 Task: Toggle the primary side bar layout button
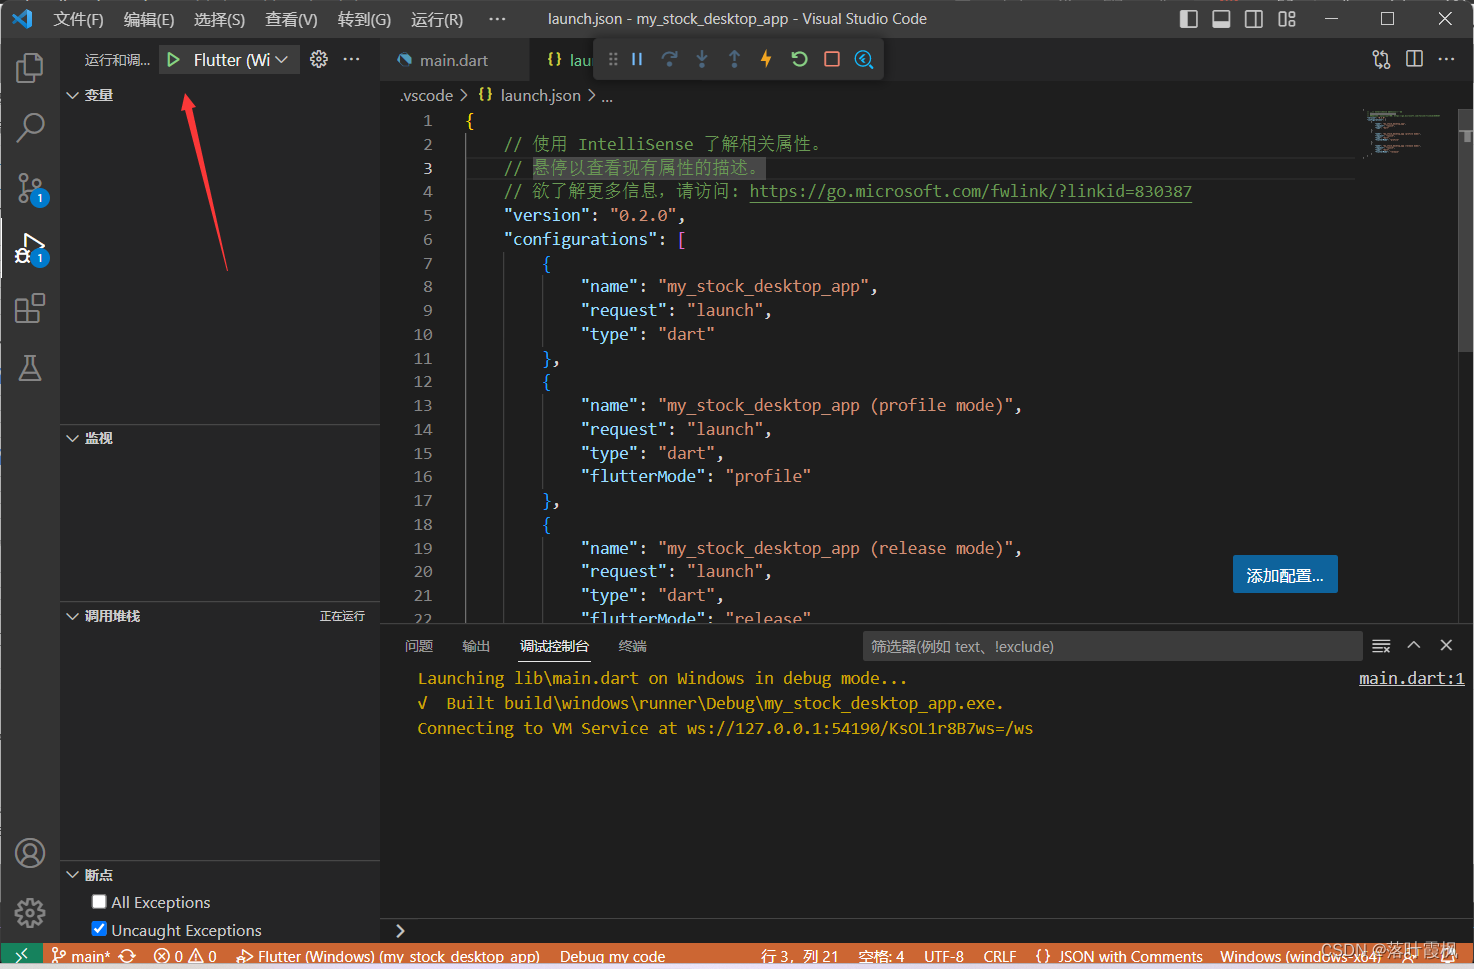[x=1188, y=19]
